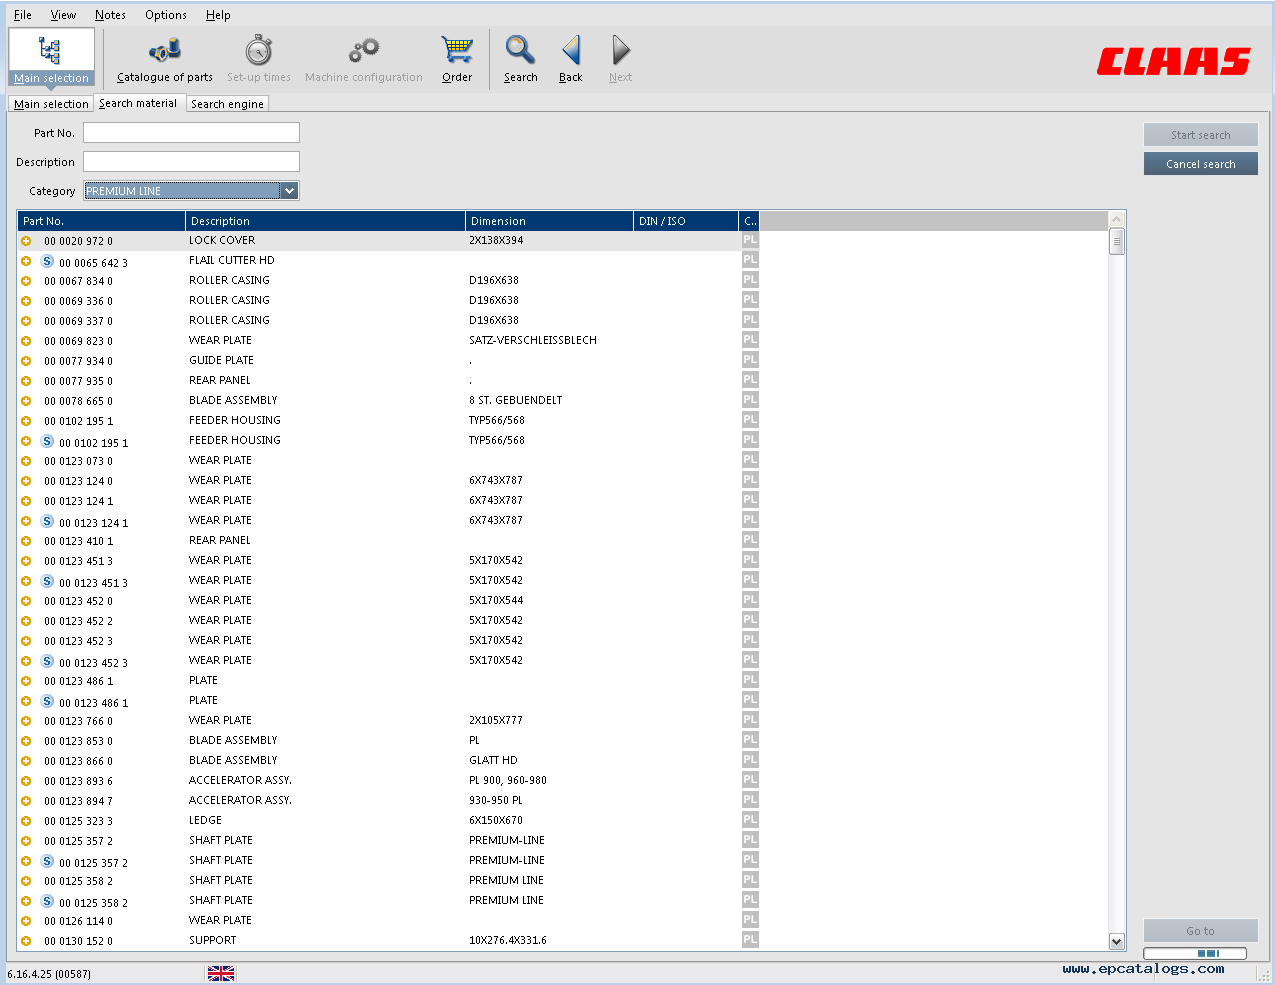Viewport: 1275px width, 985px height.
Task: Click PL badge in the SUPPORT row
Action: 750,940
